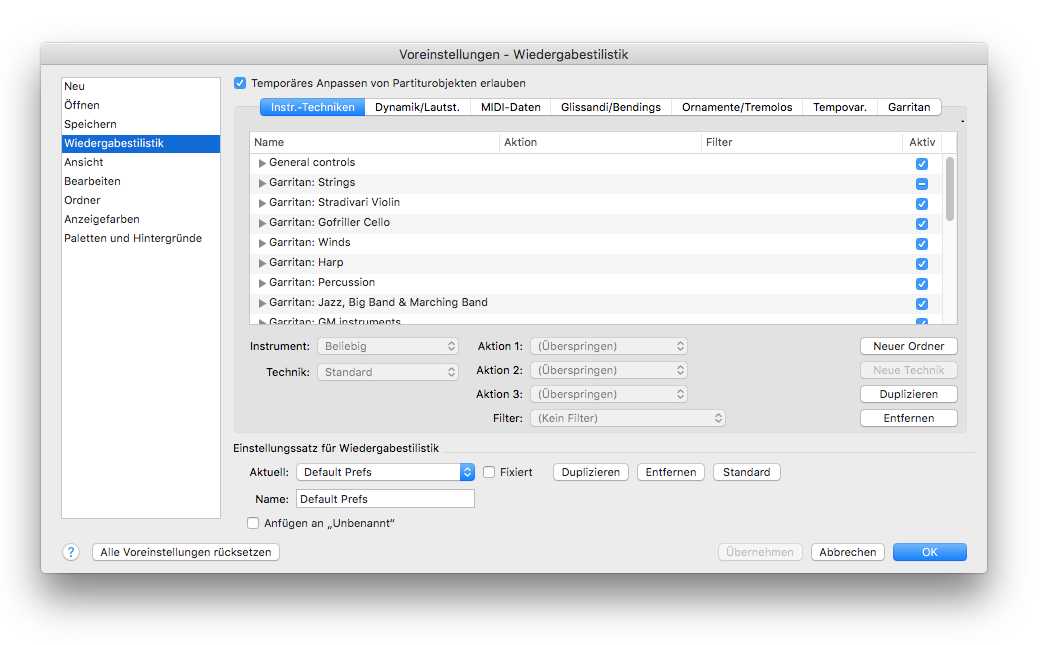Click the Aktion column header
The width and height of the screenshot is (1049, 645).
(600, 143)
